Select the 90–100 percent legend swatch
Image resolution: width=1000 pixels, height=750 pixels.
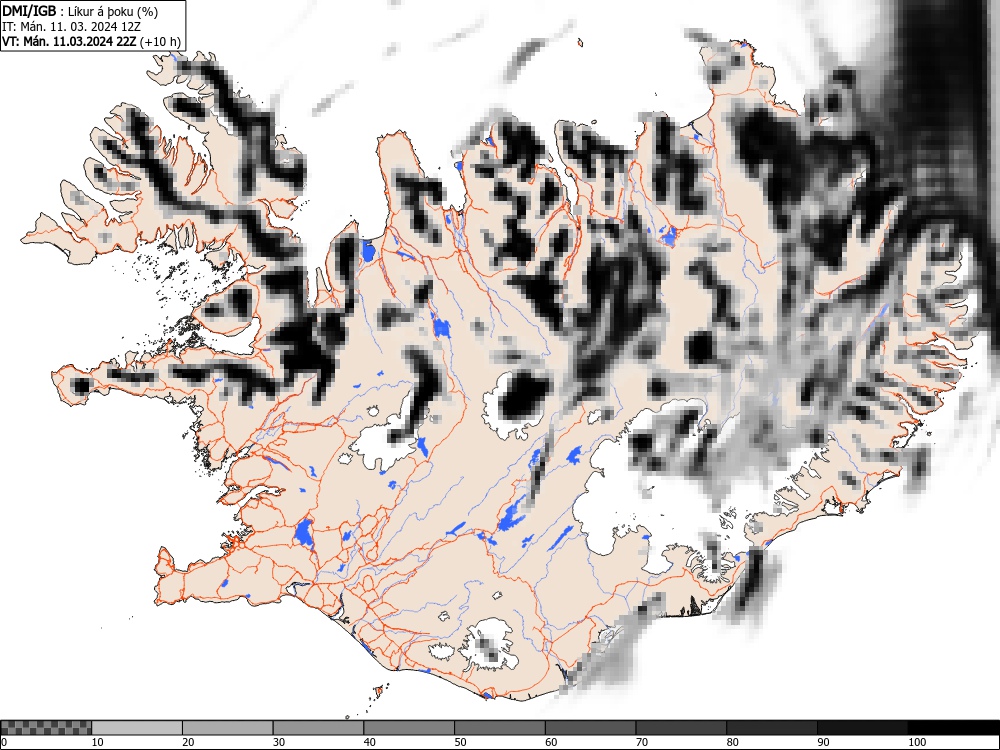coord(862,728)
